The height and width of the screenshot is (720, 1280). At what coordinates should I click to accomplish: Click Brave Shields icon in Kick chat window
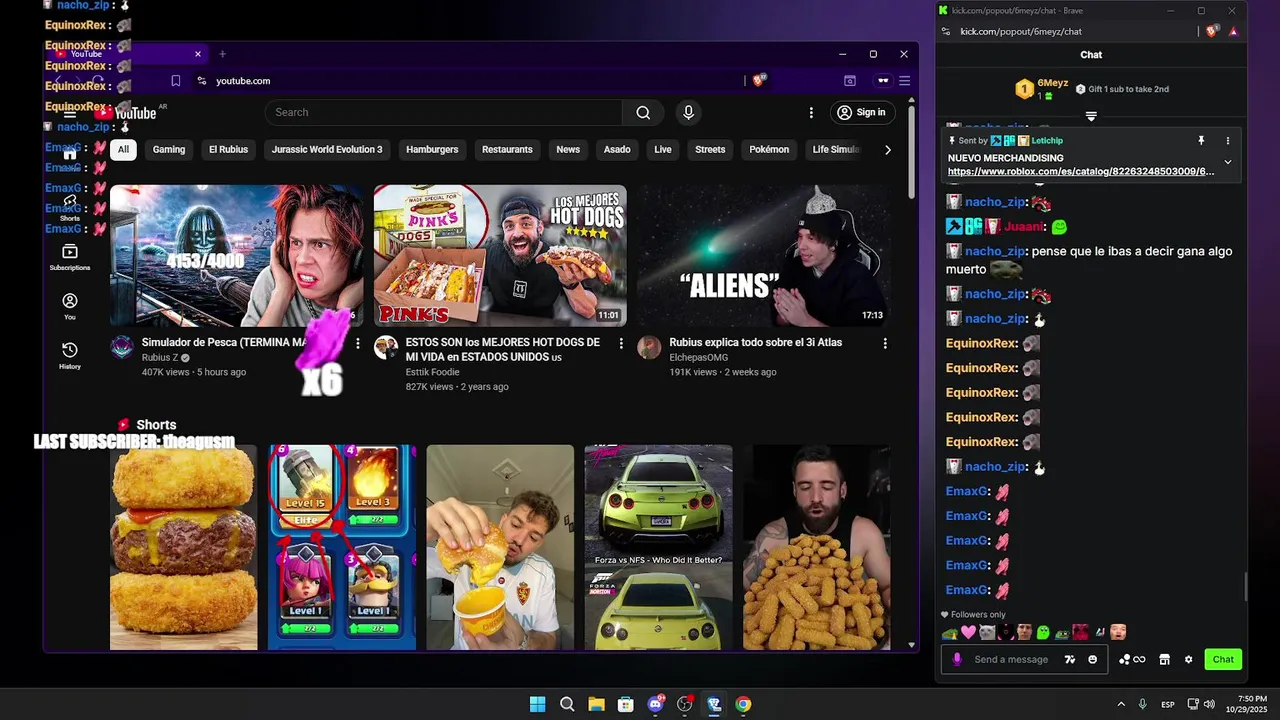coord(1212,31)
